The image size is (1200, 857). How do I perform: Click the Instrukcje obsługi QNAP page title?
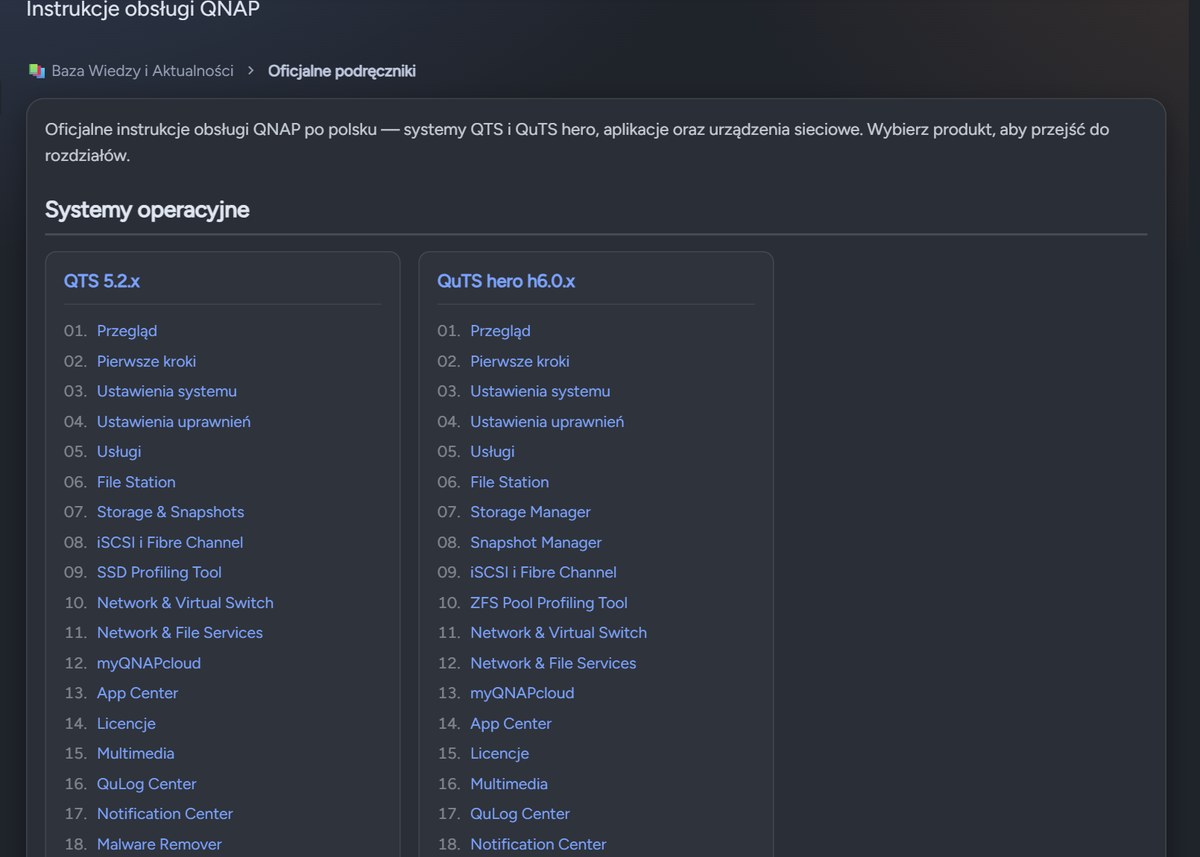click(x=143, y=10)
